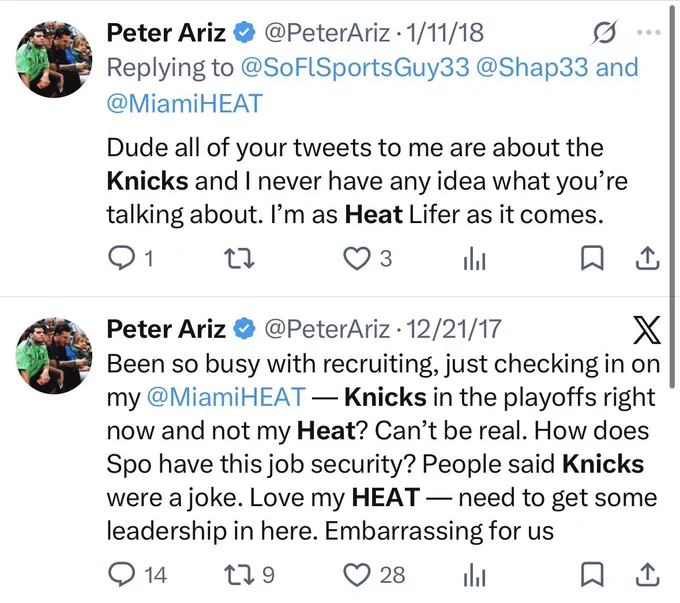This screenshot has width=680, height=603.
Task: Bookmark the 1/11/18 tweet
Action: pos(592,258)
